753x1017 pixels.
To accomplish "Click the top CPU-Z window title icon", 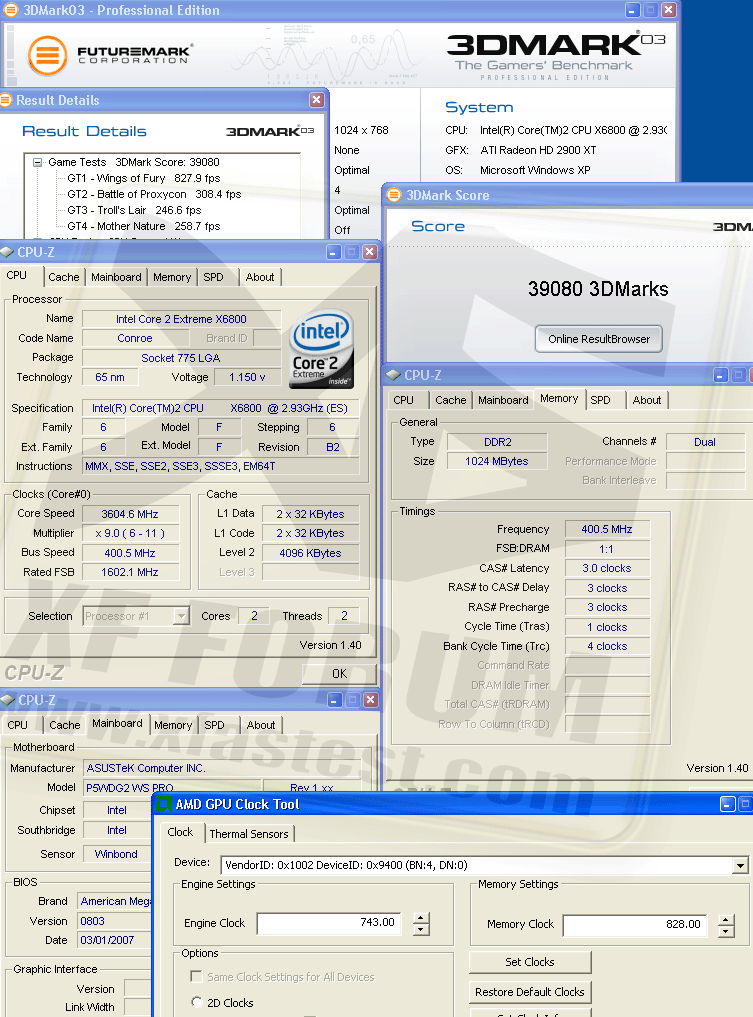I will pos(8,252).
